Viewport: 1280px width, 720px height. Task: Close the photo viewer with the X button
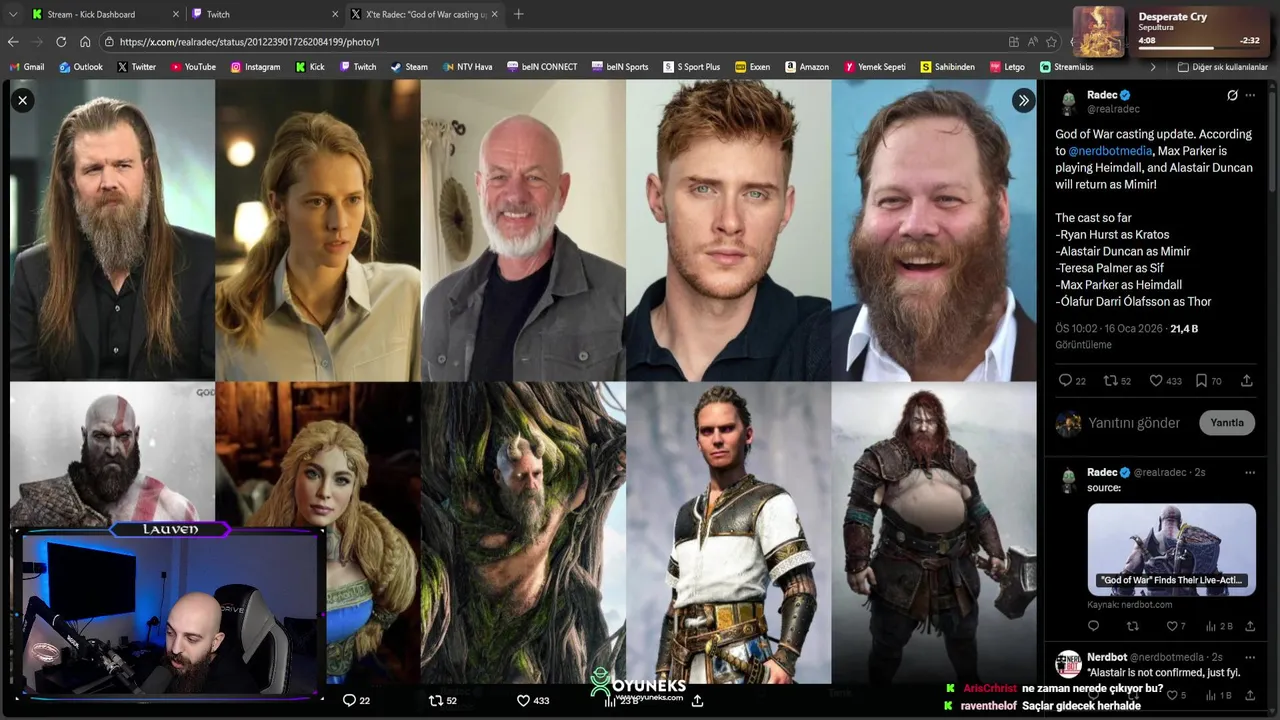coord(22,100)
